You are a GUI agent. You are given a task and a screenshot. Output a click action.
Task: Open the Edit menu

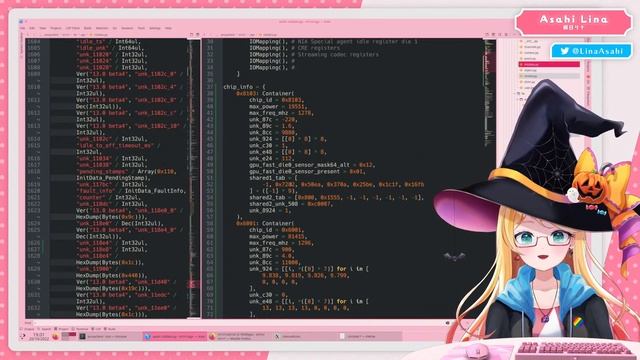pyautogui.click(x=32, y=28)
